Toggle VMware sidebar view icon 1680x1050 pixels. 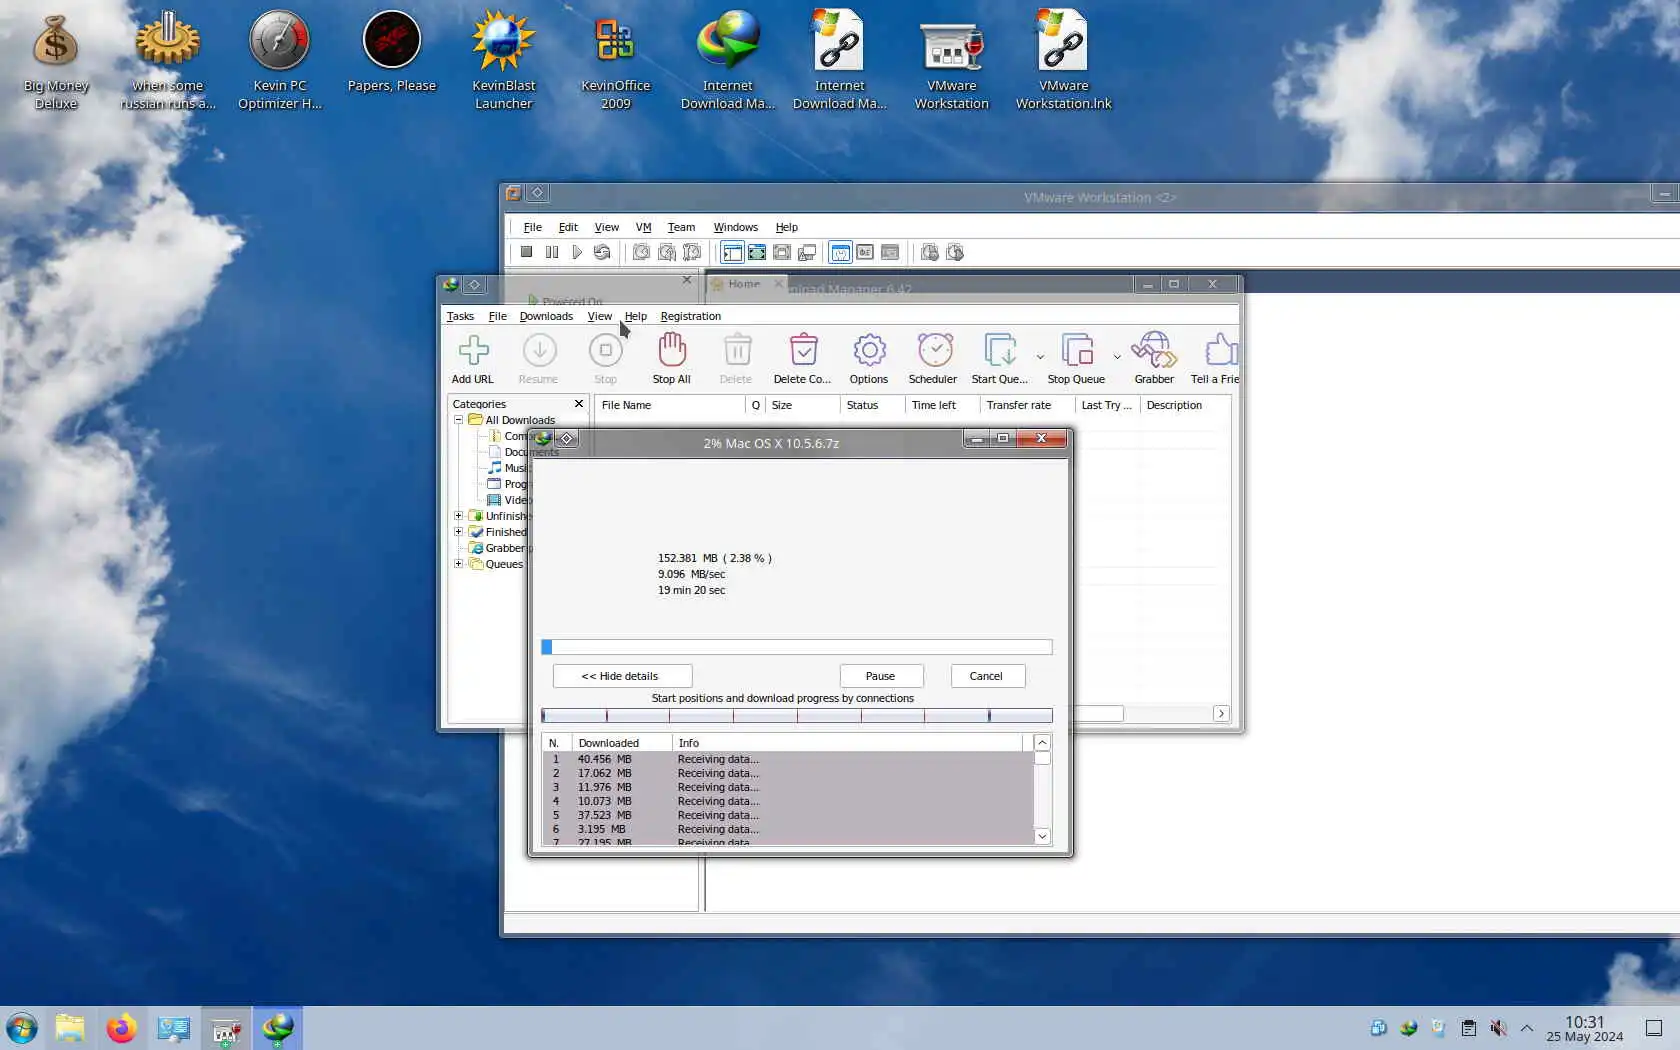click(x=732, y=252)
